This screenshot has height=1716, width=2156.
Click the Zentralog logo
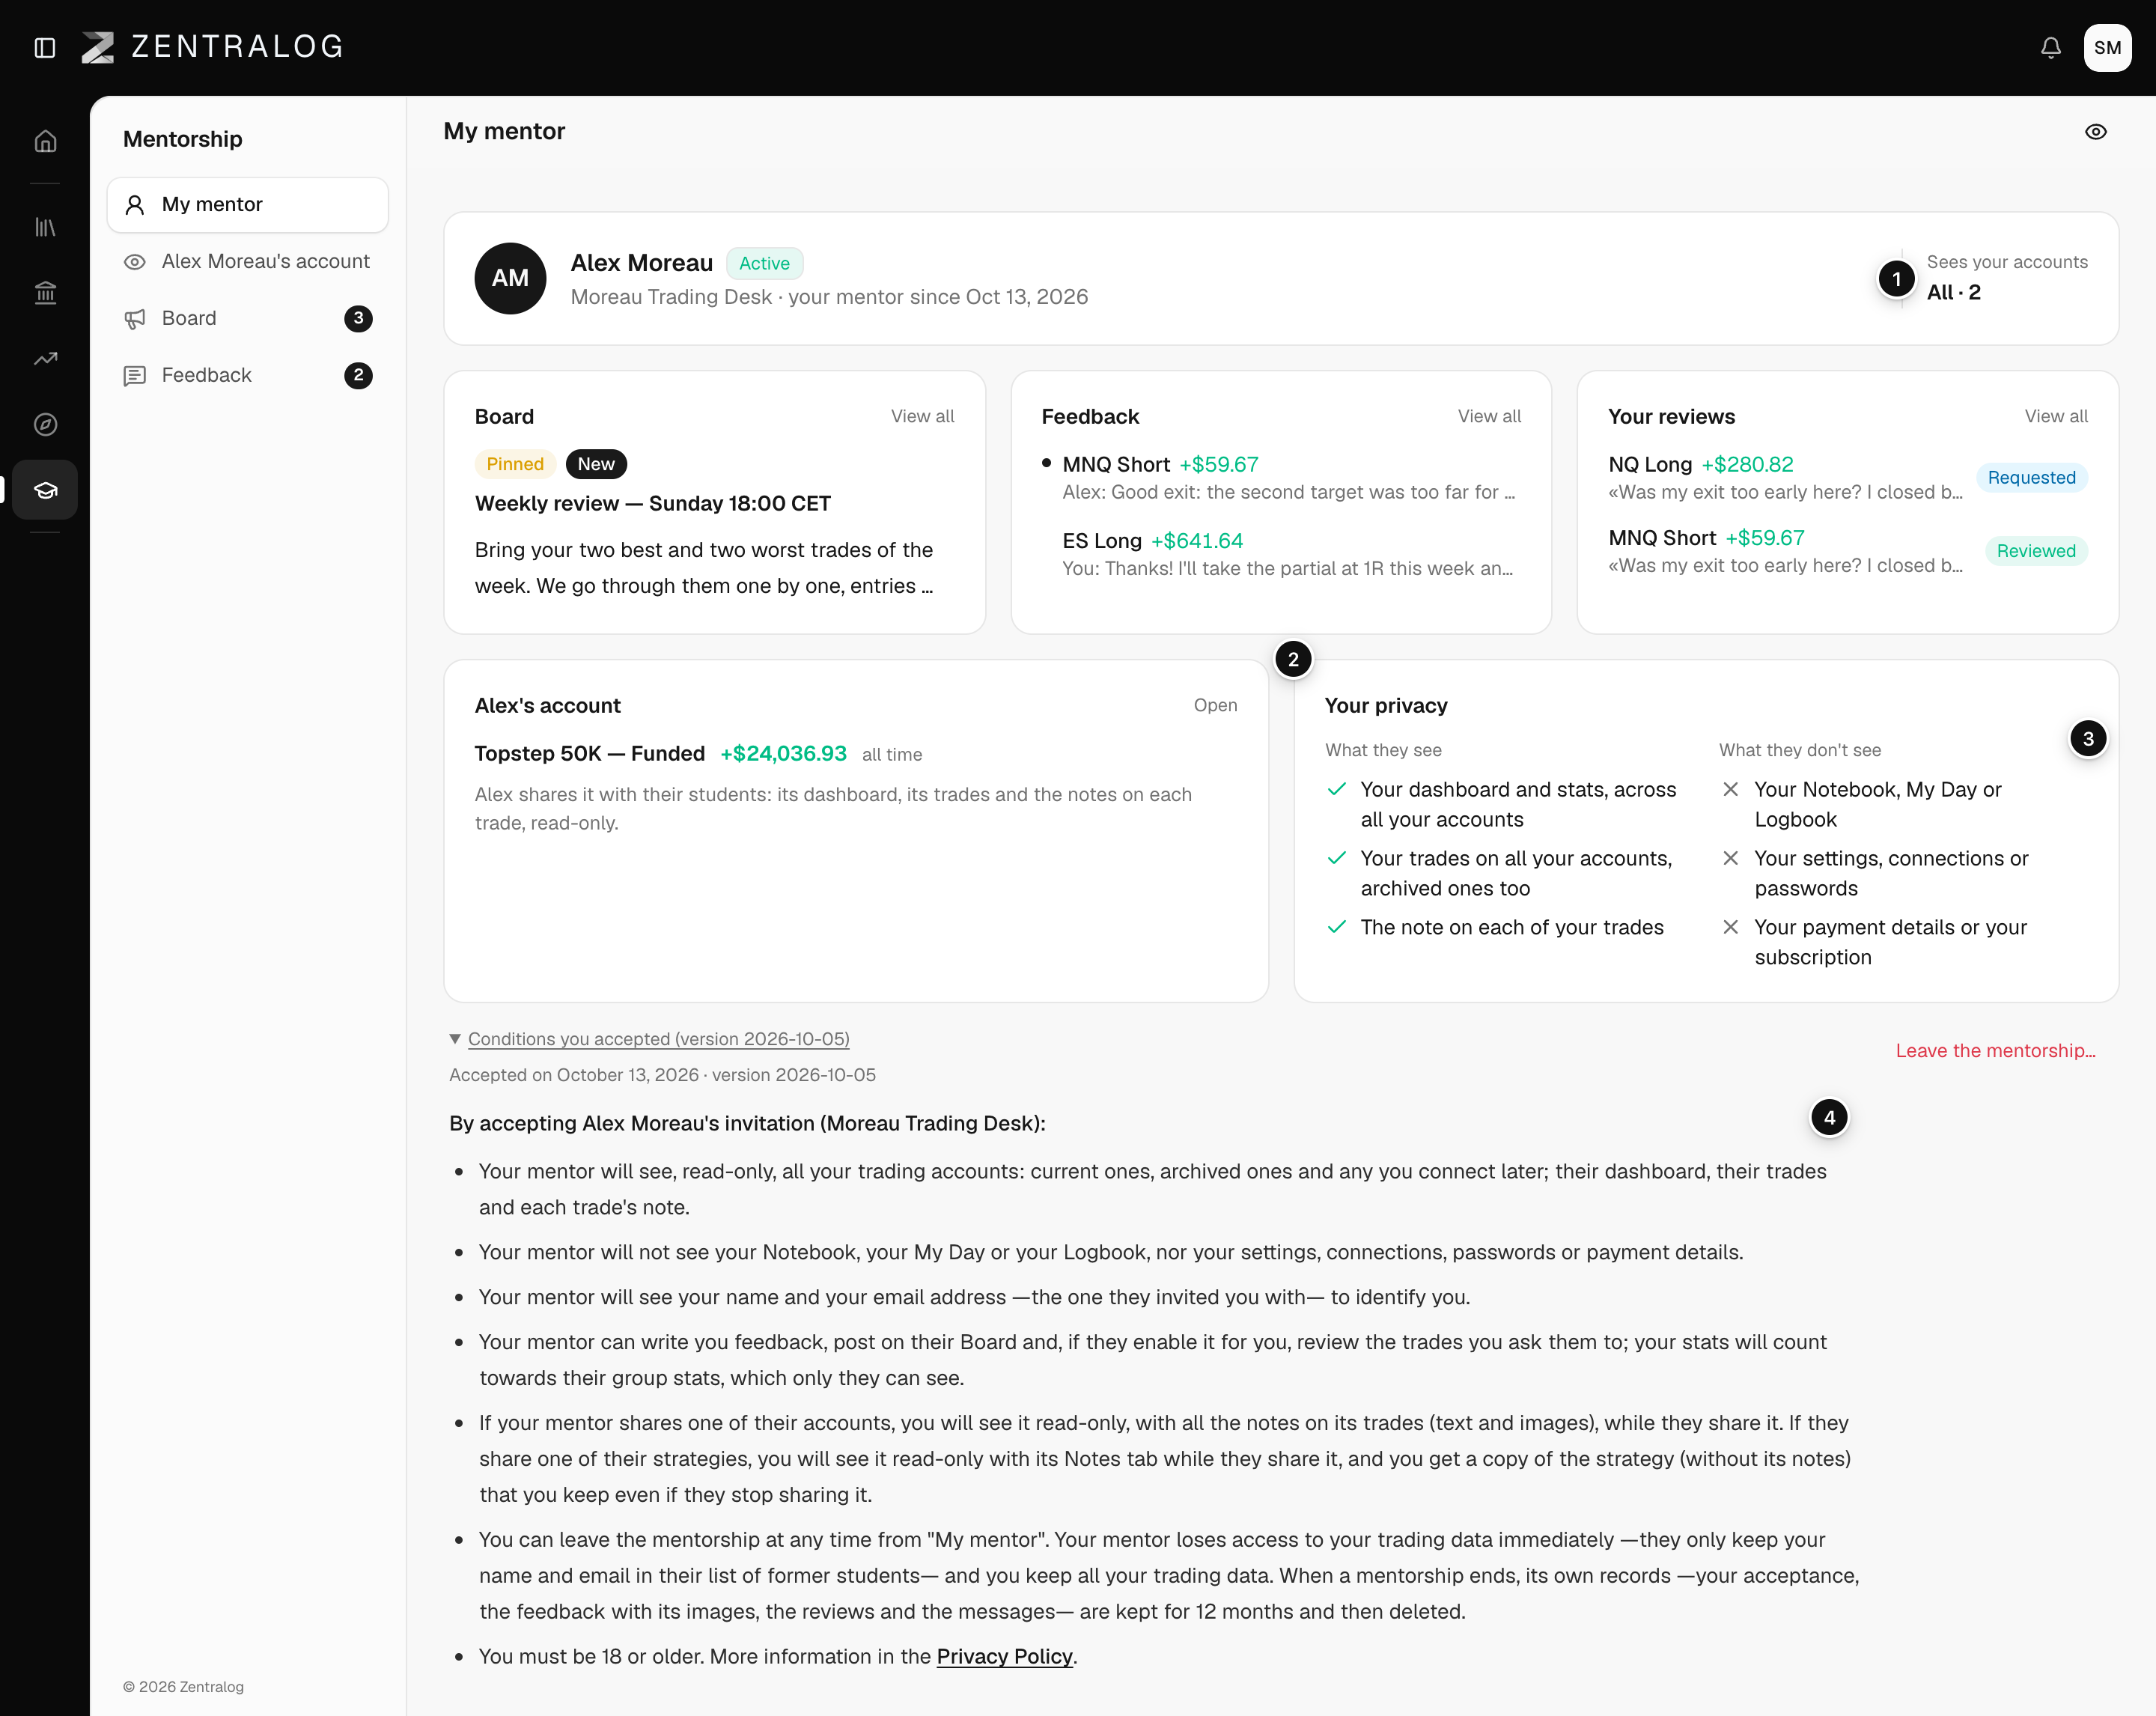212,47
